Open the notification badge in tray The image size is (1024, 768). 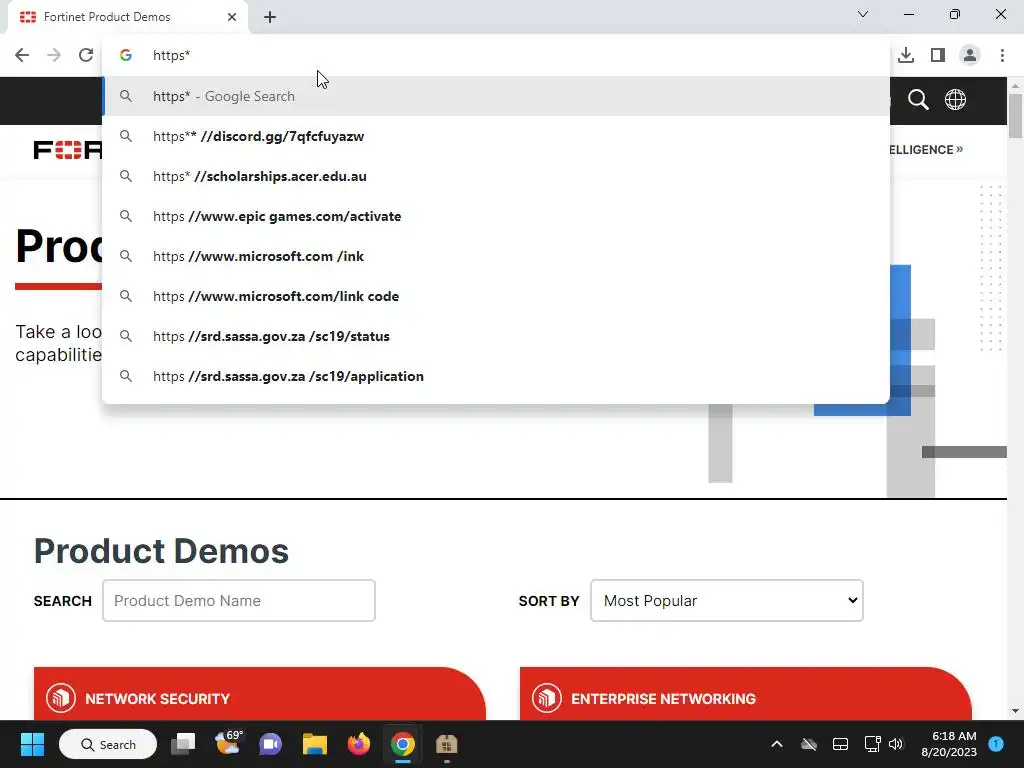pos(996,743)
